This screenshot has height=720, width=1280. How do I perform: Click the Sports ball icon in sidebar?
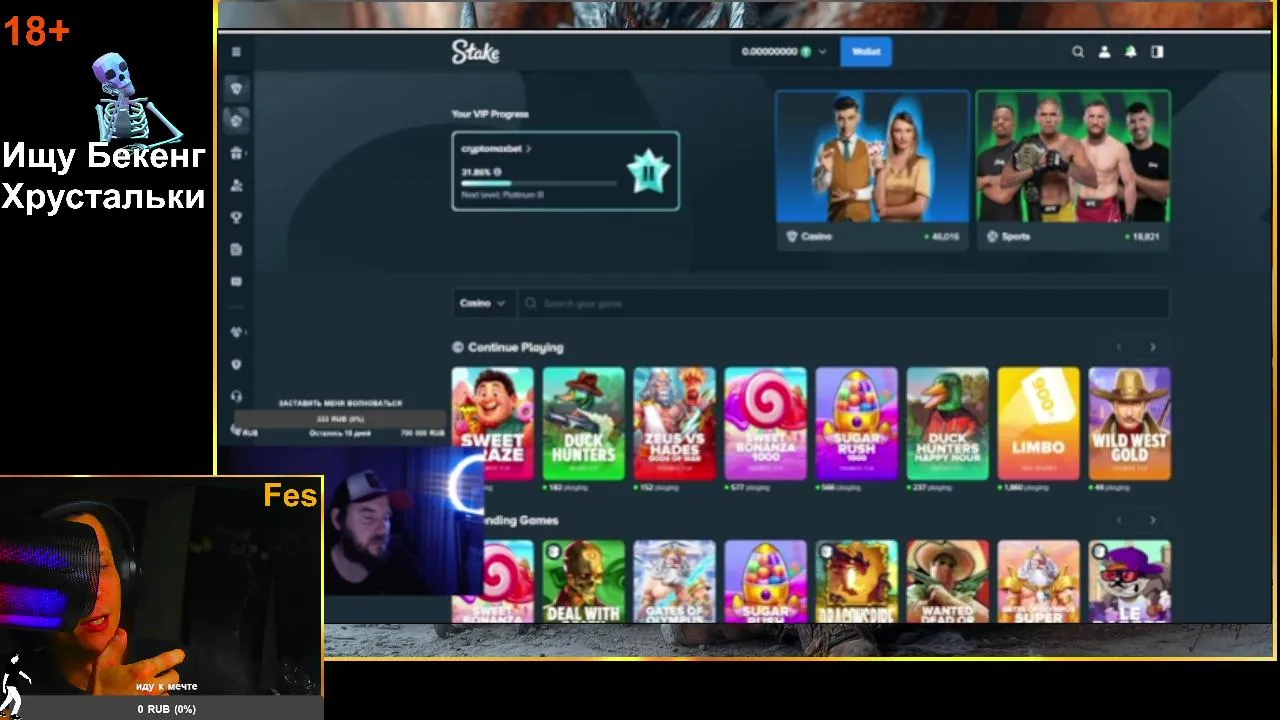tap(236, 120)
